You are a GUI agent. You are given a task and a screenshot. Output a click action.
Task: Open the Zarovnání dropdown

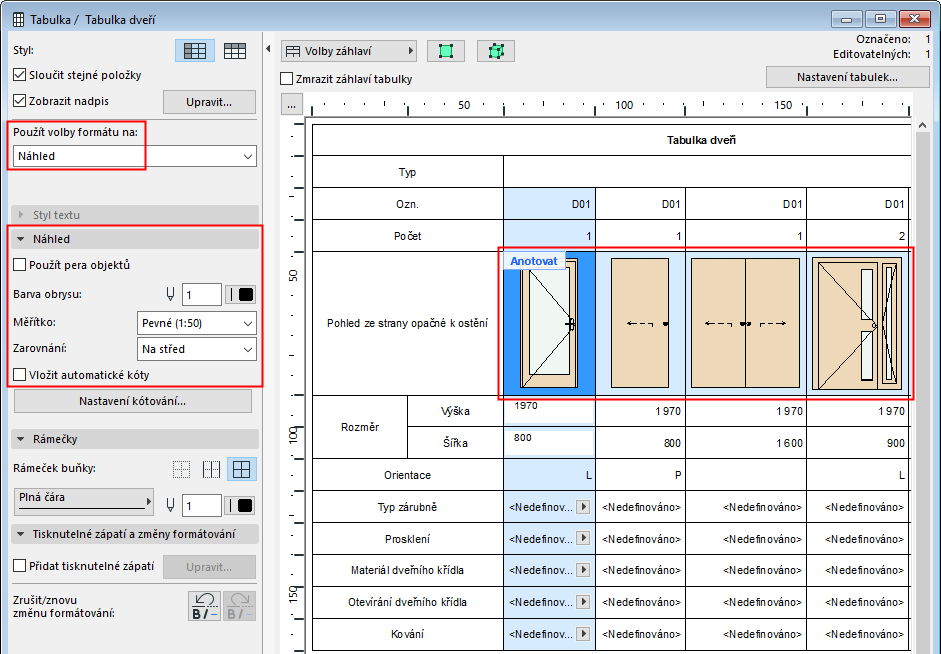(x=196, y=349)
